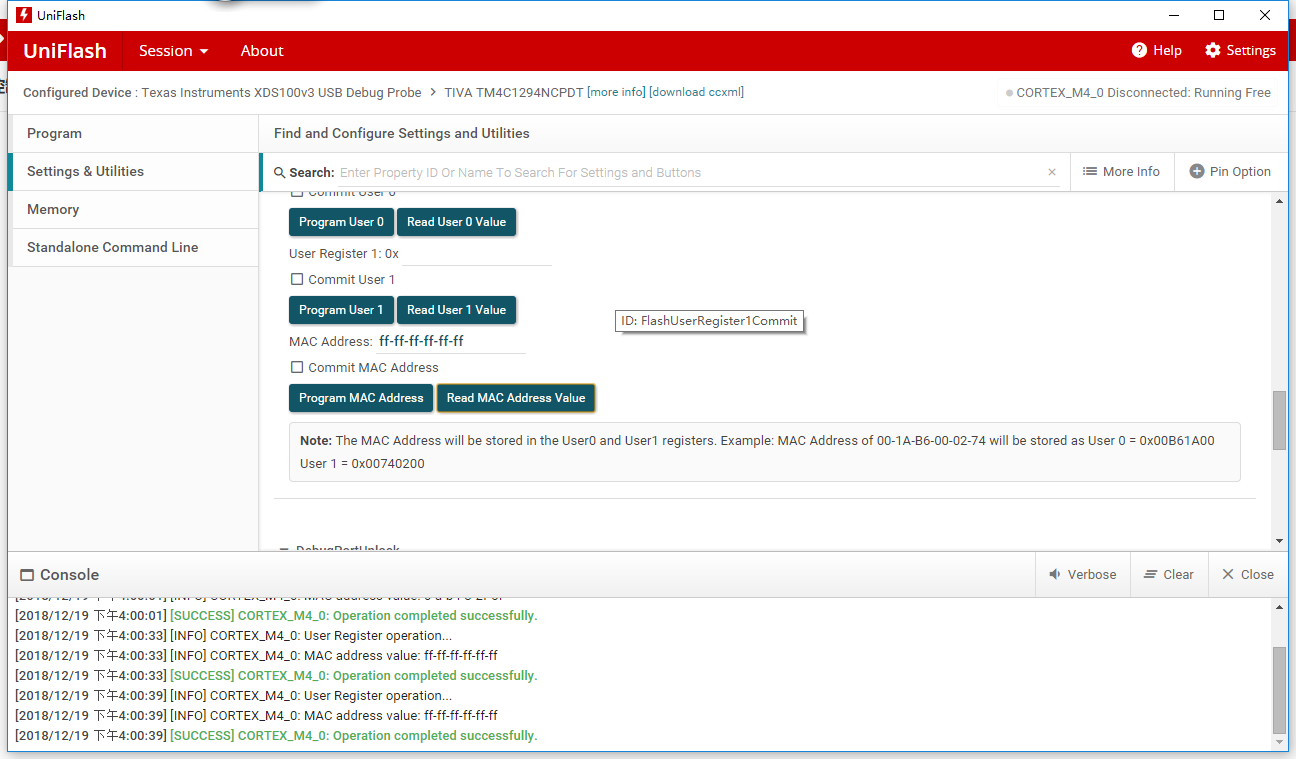Clear the search field with the X icon

(1052, 172)
